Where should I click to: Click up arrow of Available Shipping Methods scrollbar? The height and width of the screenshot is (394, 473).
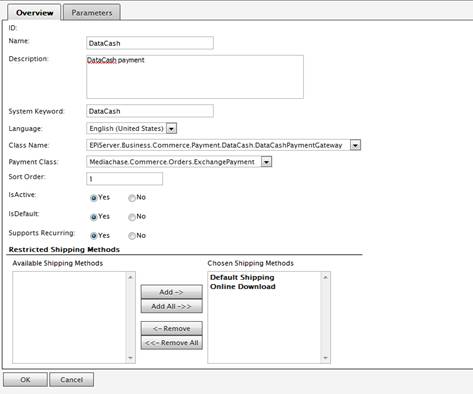(x=130, y=277)
